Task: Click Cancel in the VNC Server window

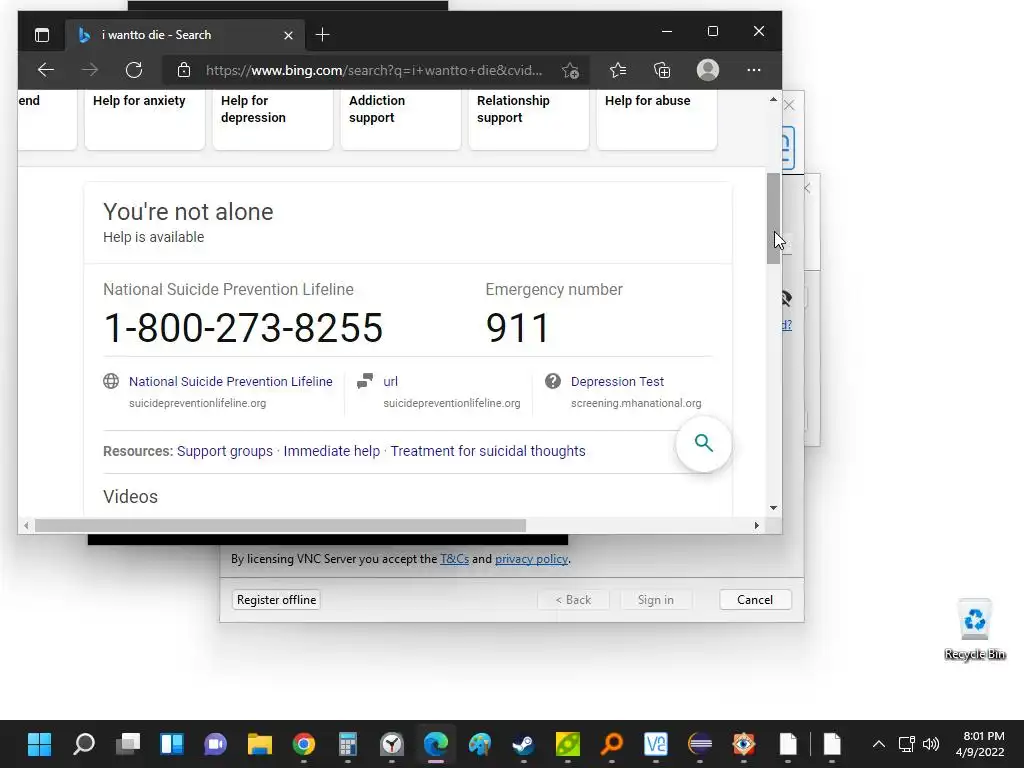Action: coord(755,600)
